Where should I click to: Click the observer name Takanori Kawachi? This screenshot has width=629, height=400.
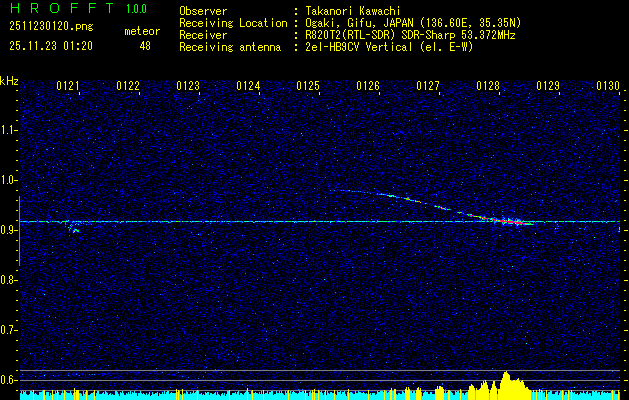tap(354, 10)
